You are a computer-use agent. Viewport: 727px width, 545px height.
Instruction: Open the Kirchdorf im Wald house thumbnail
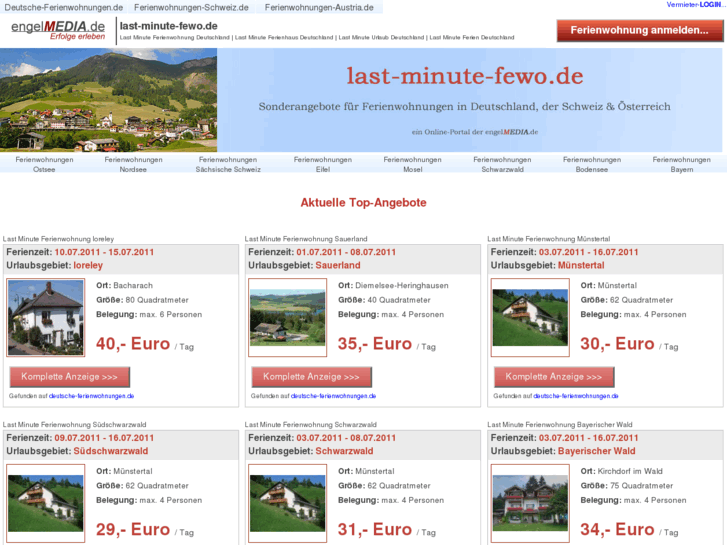pos(530,503)
